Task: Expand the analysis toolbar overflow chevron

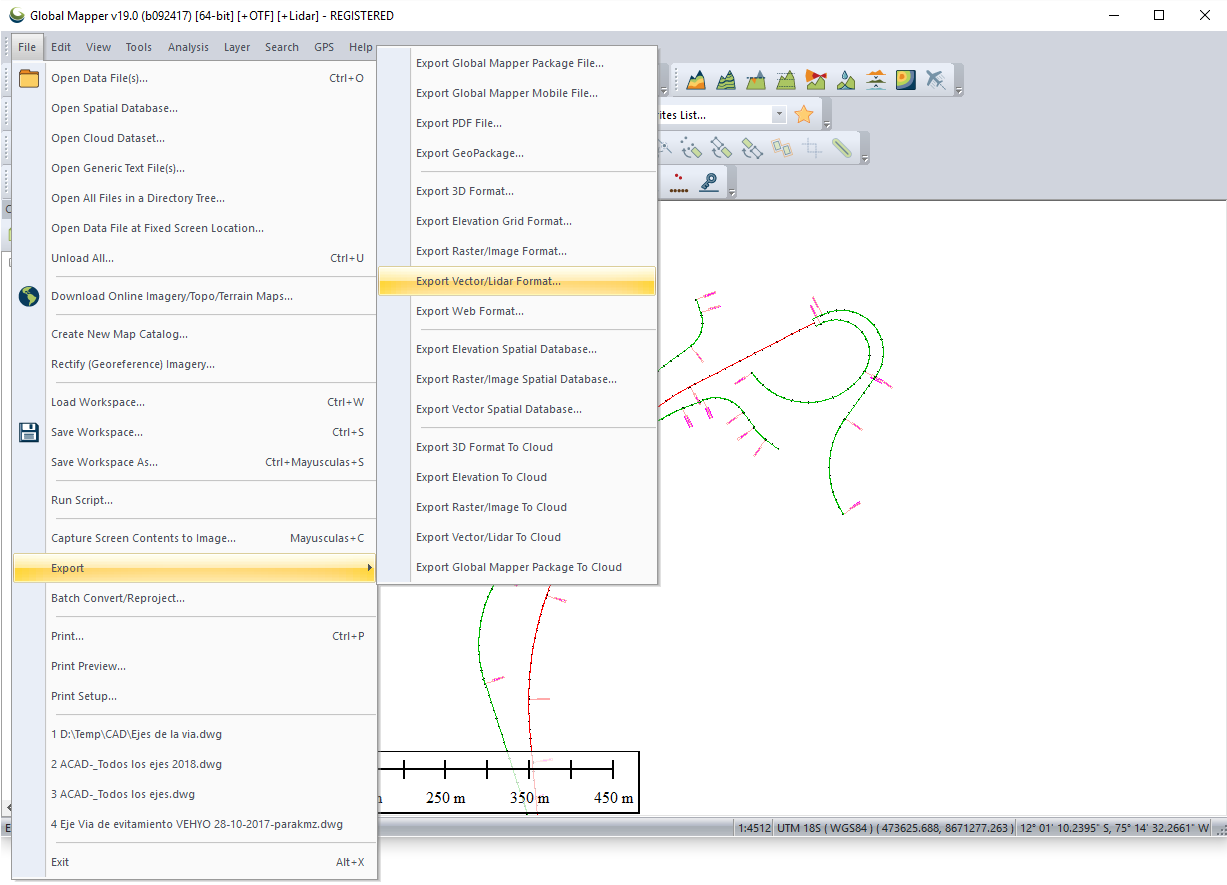Action: pos(958,89)
